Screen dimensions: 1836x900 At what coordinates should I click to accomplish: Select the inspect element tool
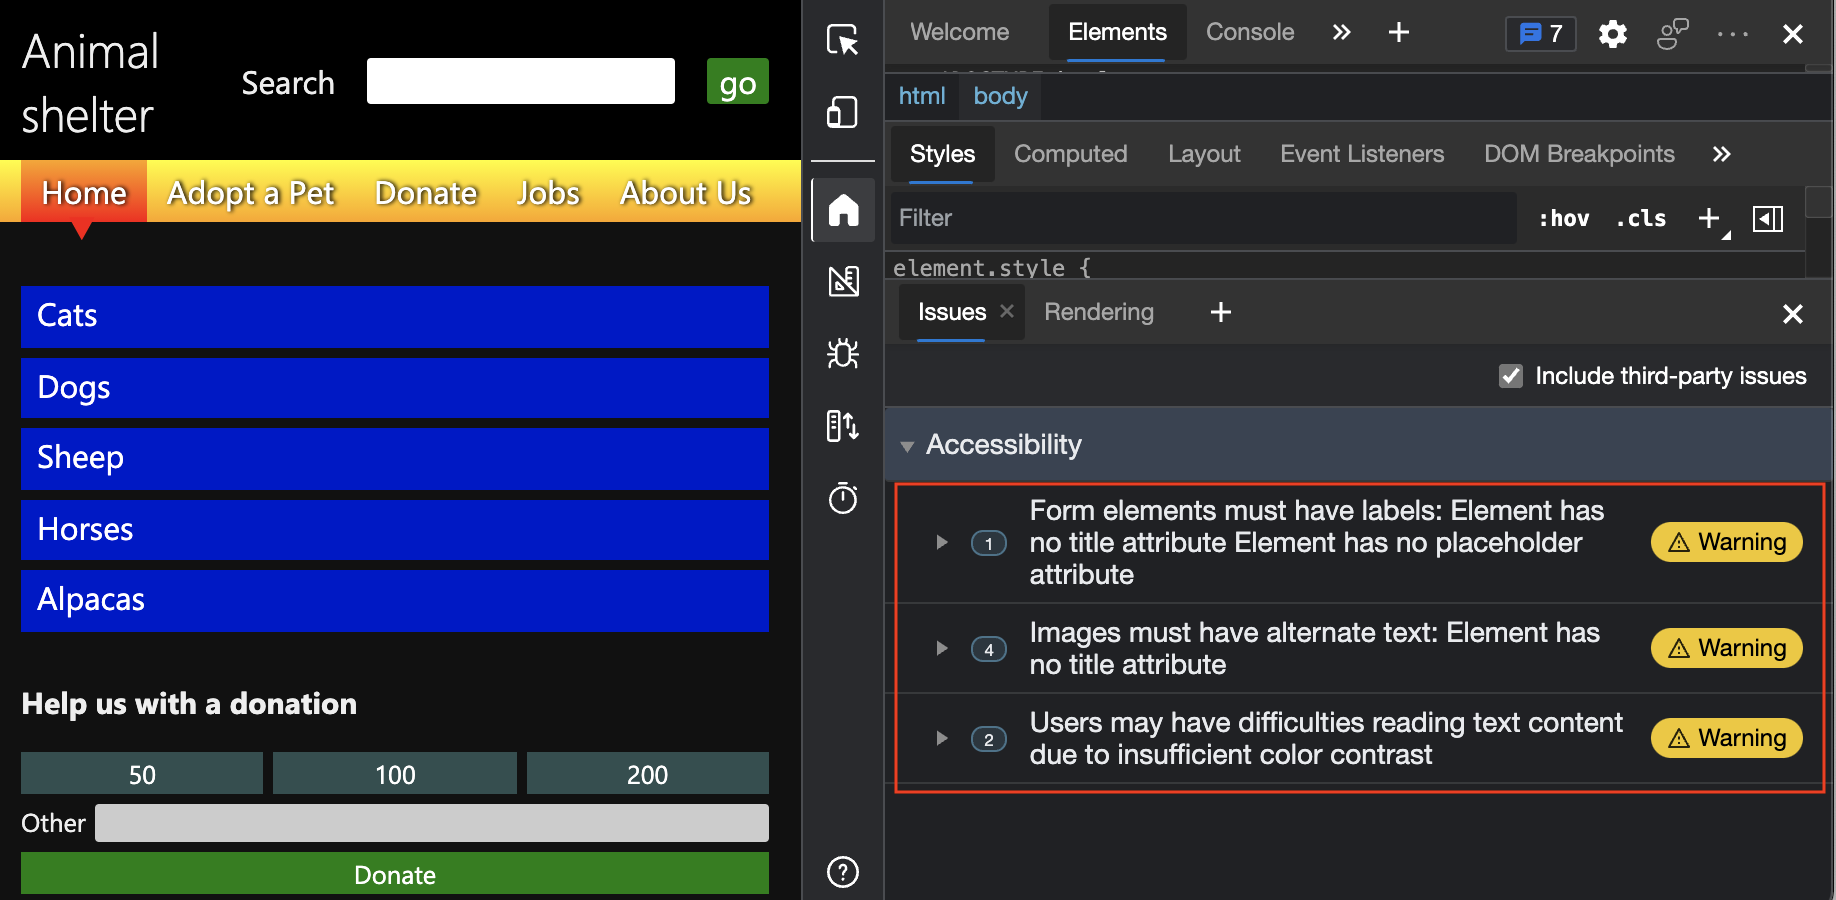843,40
